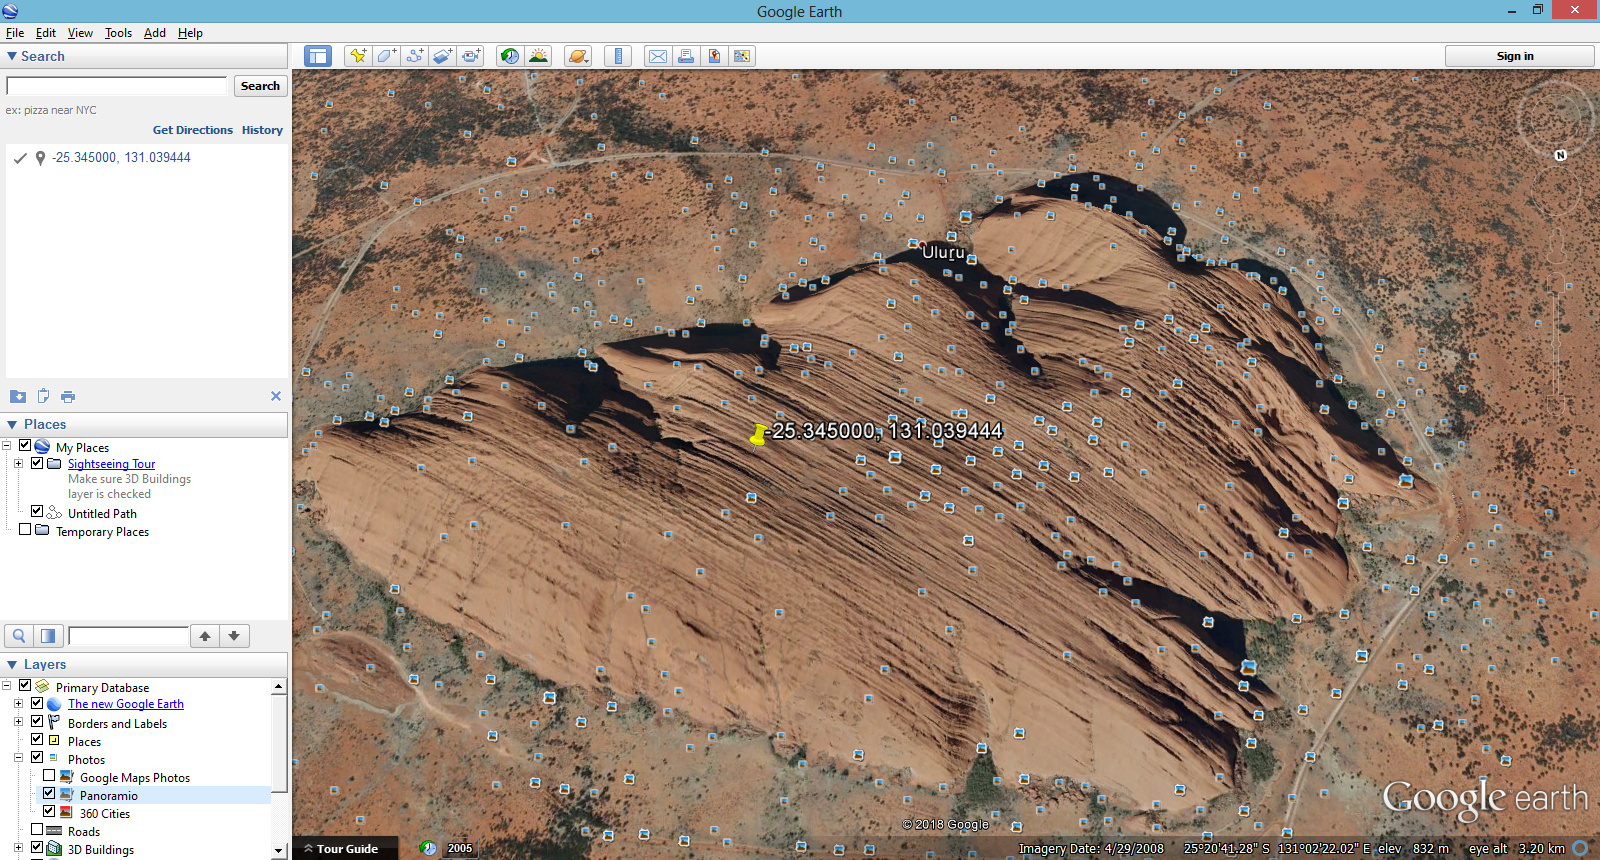This screenshot has width=1600, height=860.
Task: Open the Tools menu
Action: (118, 33)
